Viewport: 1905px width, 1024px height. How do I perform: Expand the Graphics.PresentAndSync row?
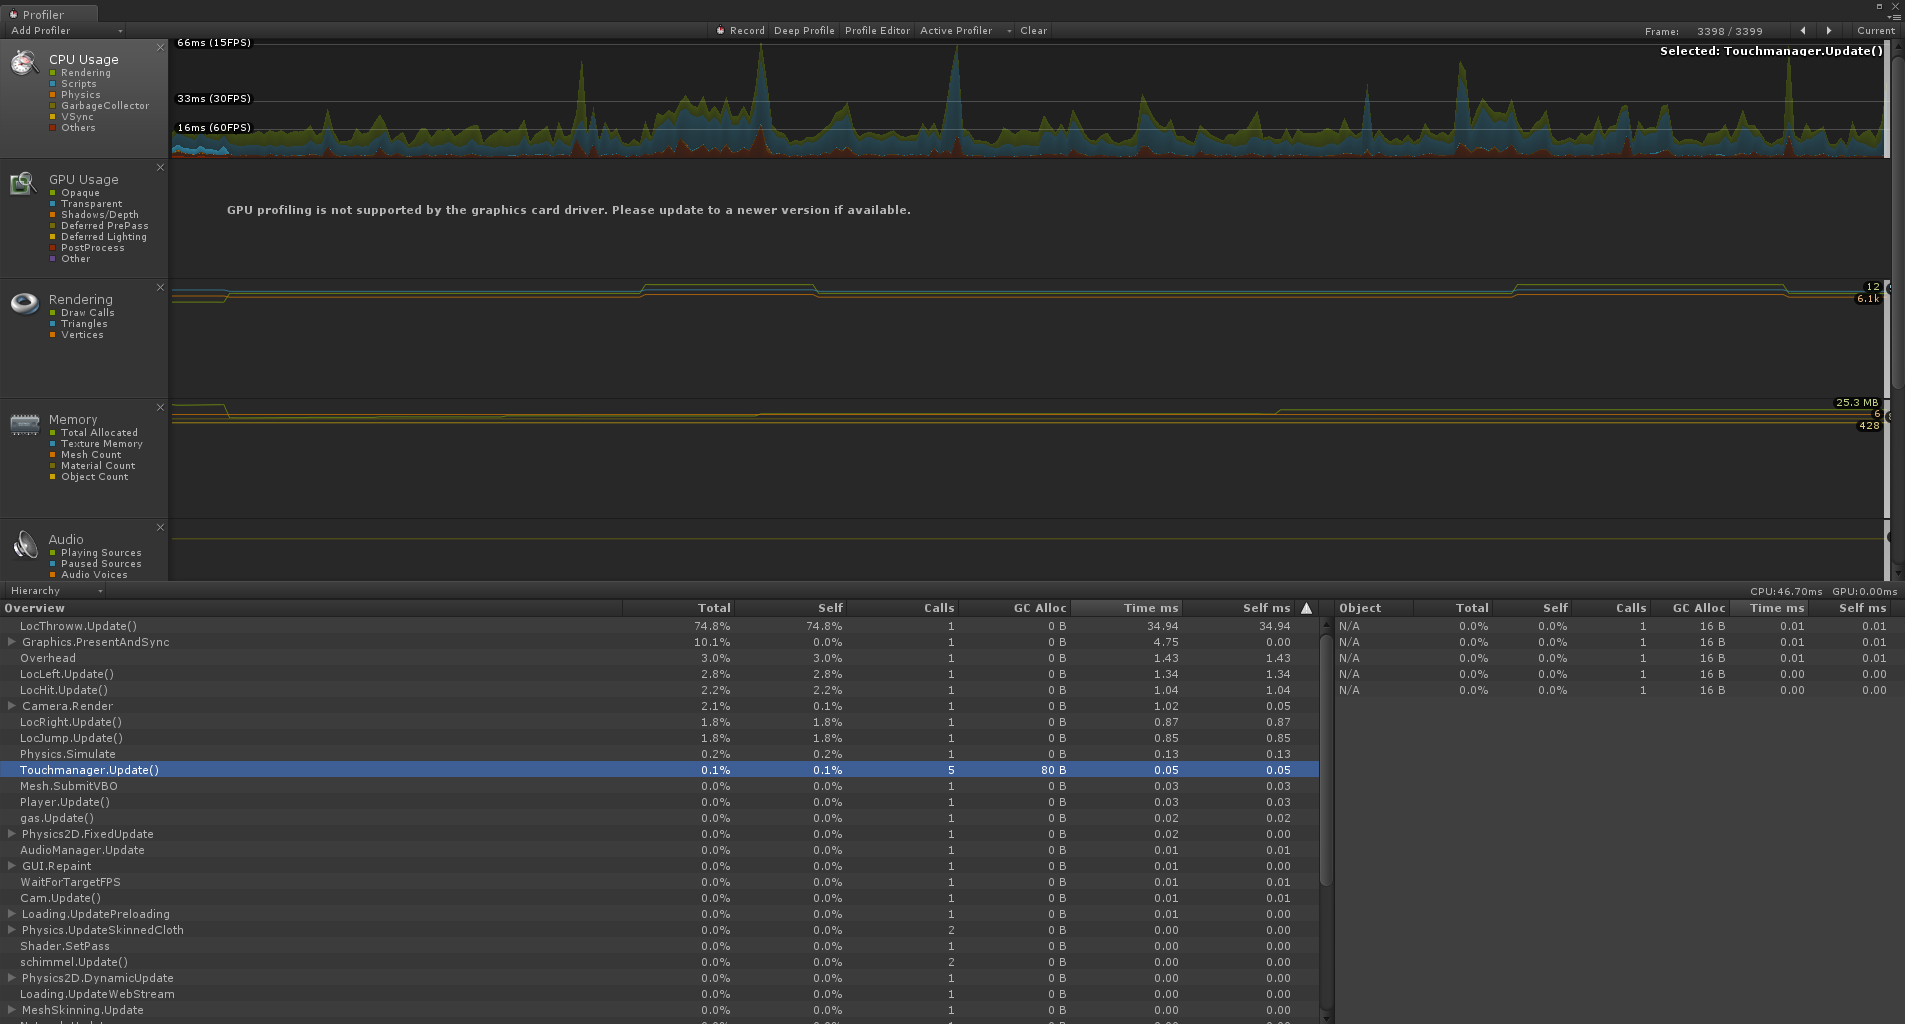coord(11,642)
